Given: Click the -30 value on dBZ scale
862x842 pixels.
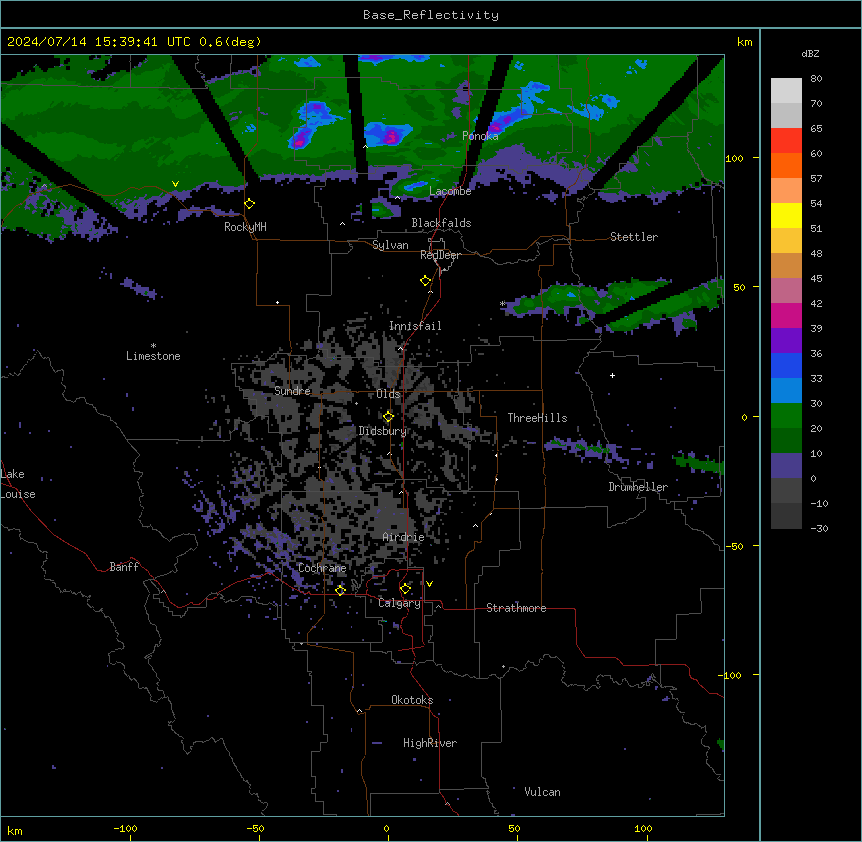Looking at the screenshot, I should (x=820, y=529).
